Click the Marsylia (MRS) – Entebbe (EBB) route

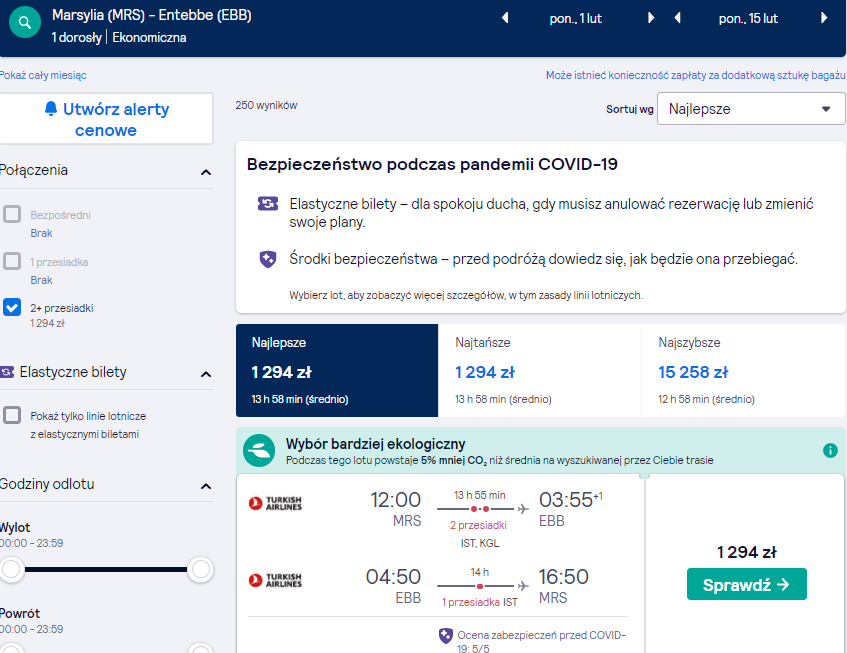[x=152, y=15]
